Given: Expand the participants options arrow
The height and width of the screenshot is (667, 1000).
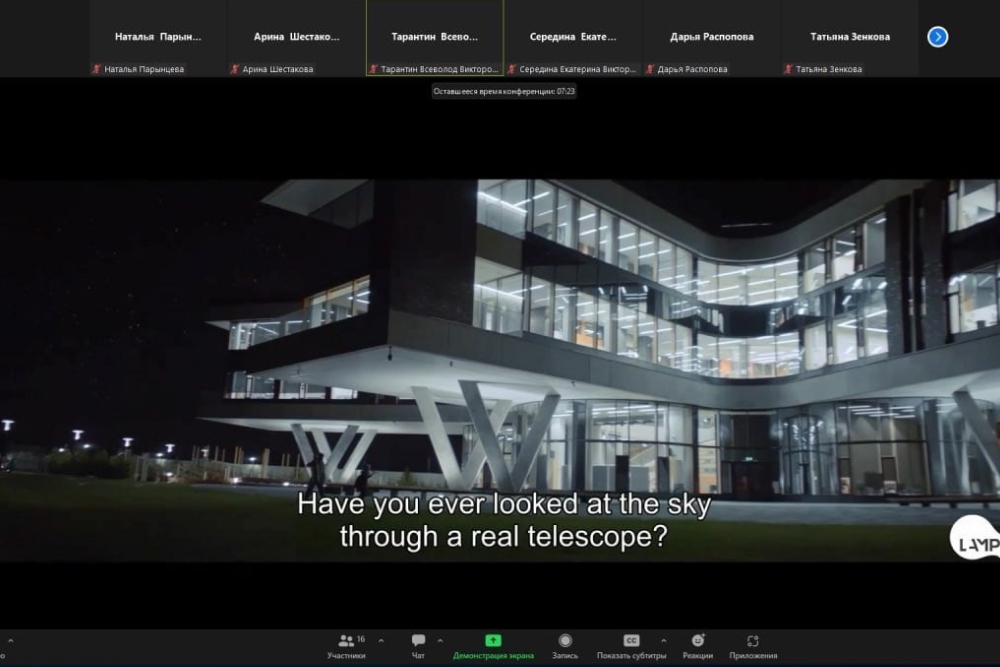Looking at the screenshot, I should pos(381,641).
